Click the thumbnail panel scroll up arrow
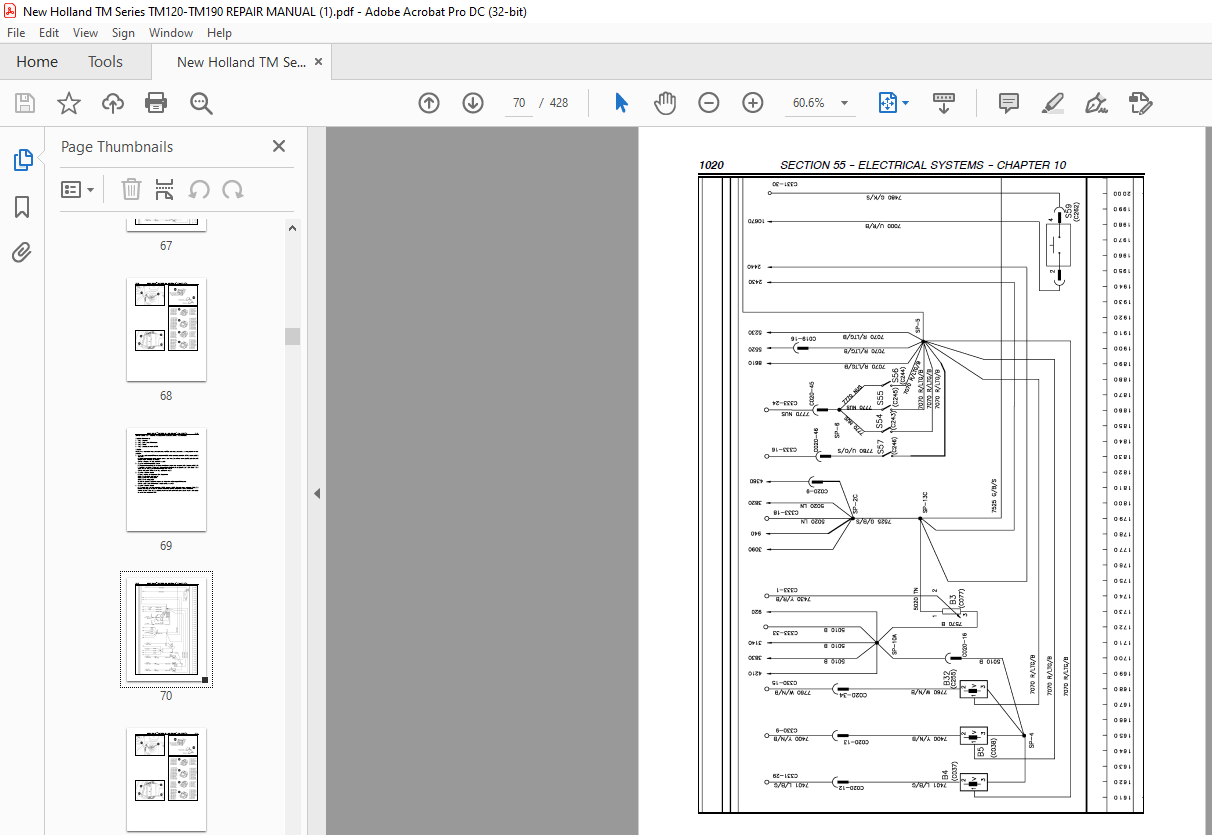Image resolution: width=1212 pixels, height=835 pixels. pos(293,228)
